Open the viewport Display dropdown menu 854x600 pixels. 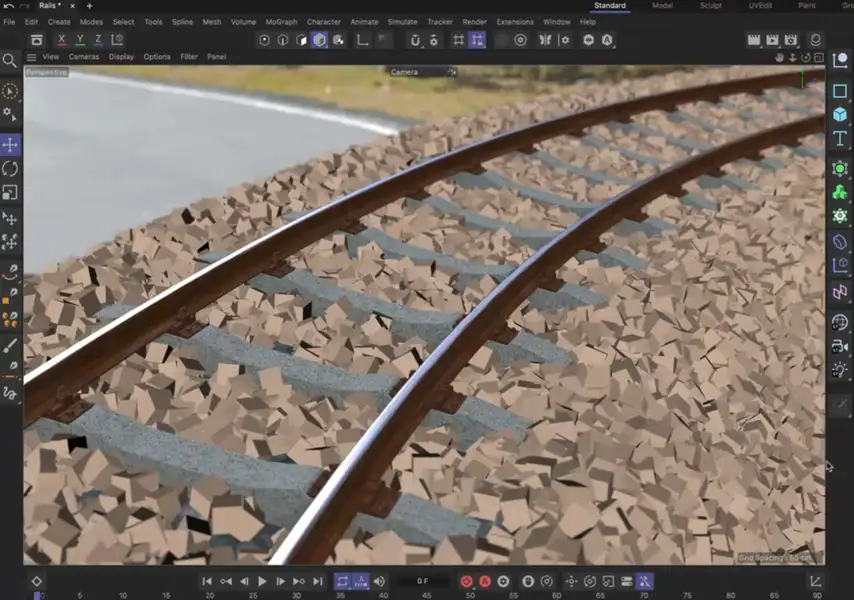click(121, 57)
